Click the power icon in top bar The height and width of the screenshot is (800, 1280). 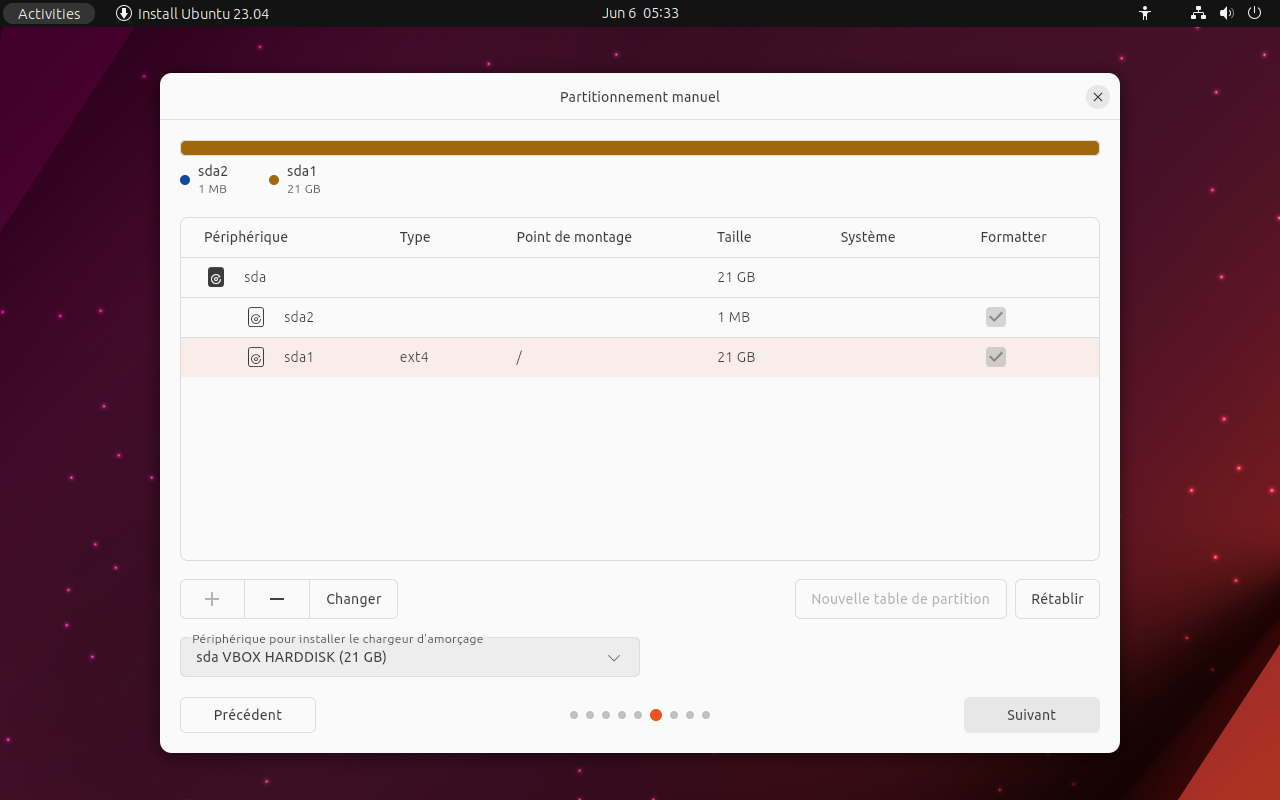coord(1255,13)
